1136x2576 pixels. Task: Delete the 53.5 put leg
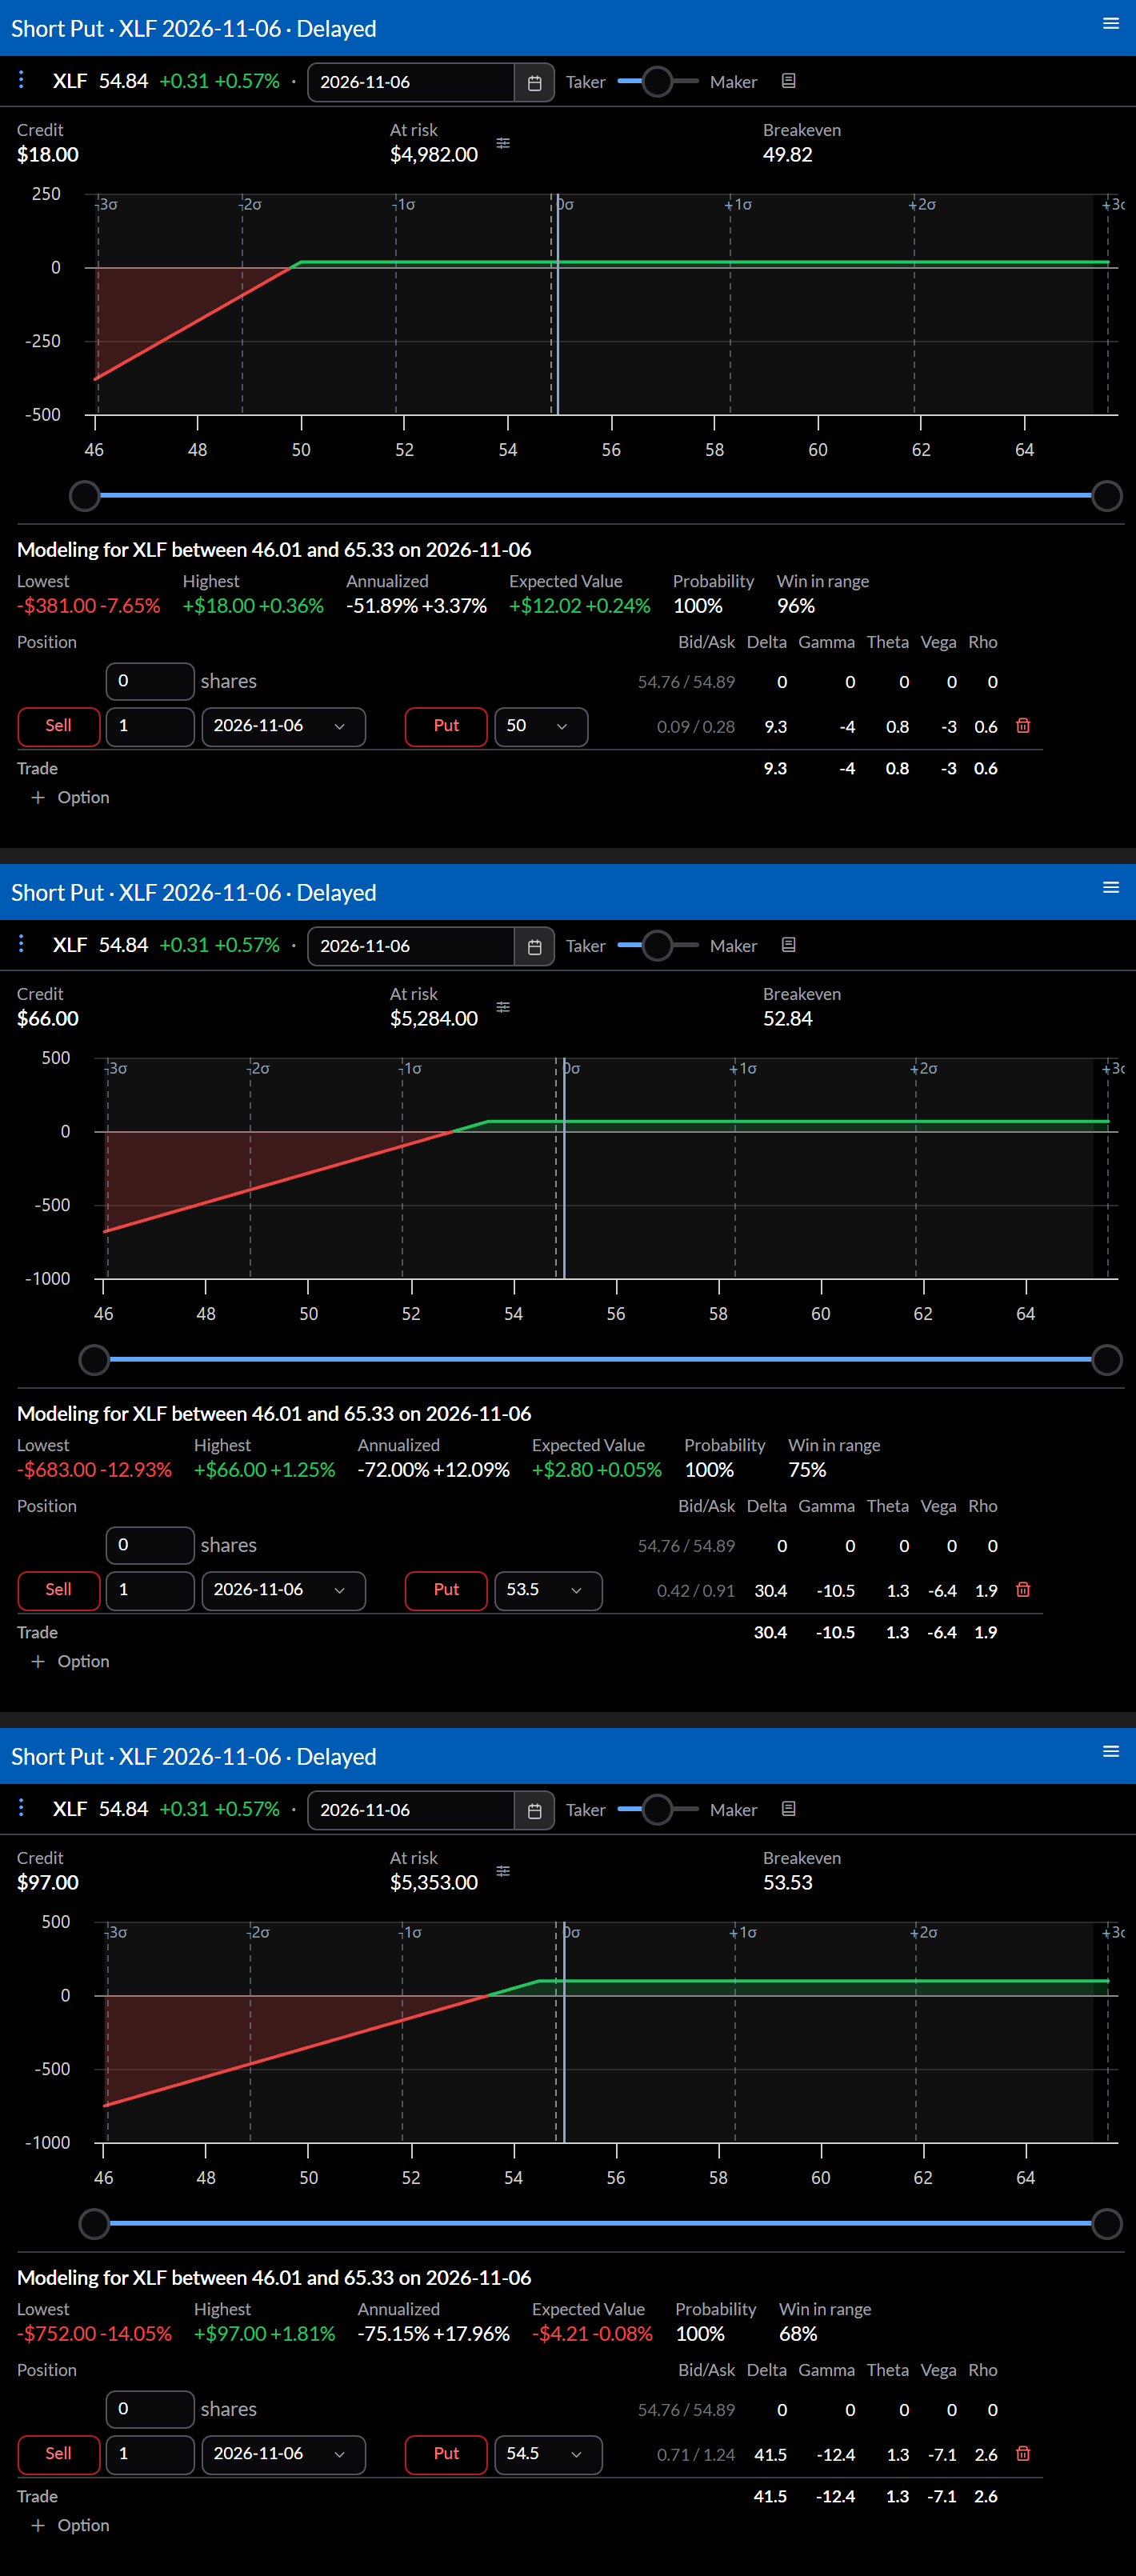[1022, 1590]
